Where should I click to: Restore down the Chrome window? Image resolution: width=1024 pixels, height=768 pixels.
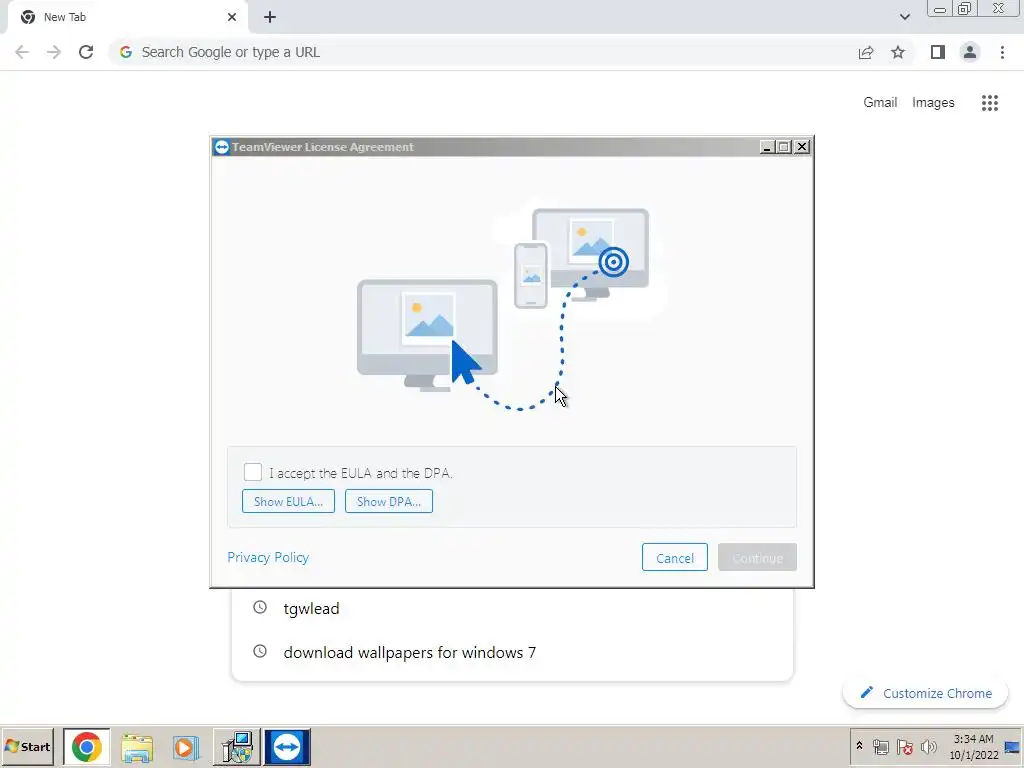click(x=965, y=9)
